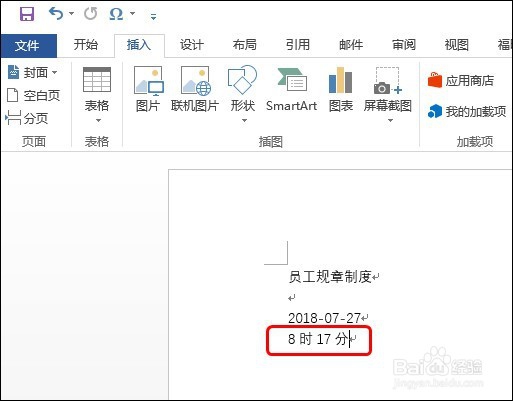Click the date text 2018-07-27
513x401 pixels.
point(325,318)
